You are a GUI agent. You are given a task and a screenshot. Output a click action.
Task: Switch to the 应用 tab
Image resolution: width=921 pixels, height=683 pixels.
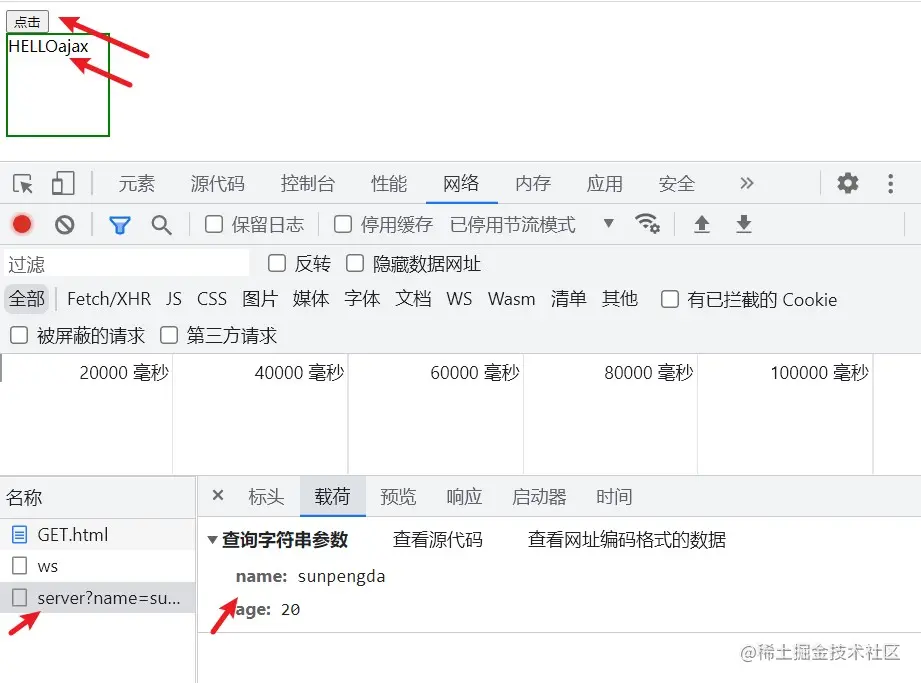(604, 184)
